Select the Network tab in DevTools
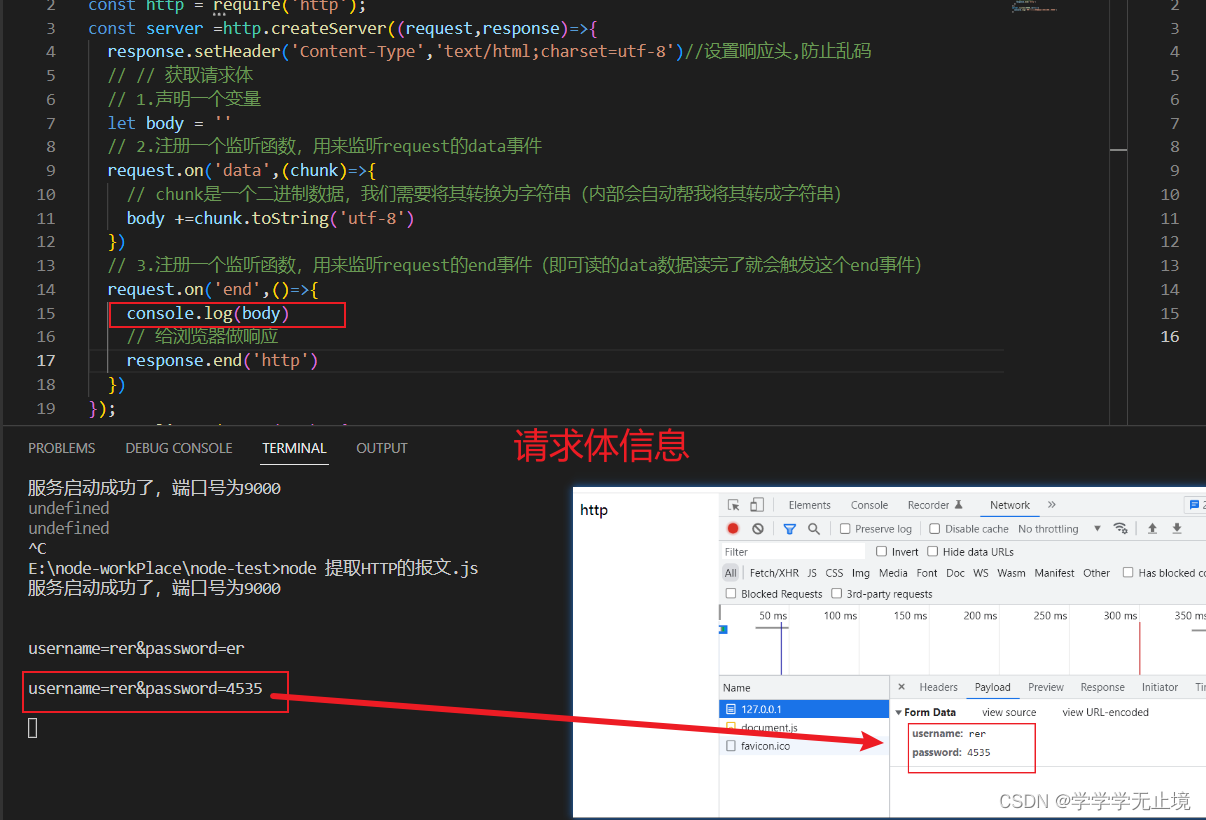 [x=1010, y=505]
